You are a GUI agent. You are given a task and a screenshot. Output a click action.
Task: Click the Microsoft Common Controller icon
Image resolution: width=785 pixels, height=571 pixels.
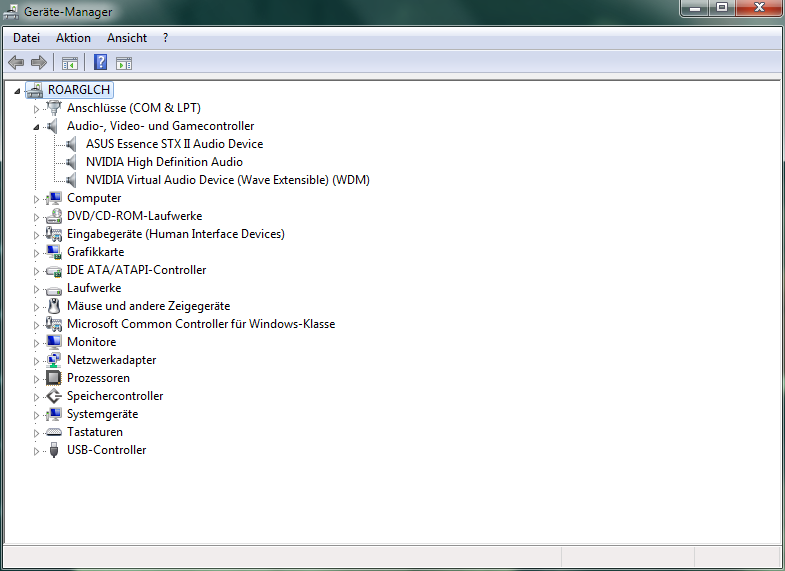click(x=53, y=324)
